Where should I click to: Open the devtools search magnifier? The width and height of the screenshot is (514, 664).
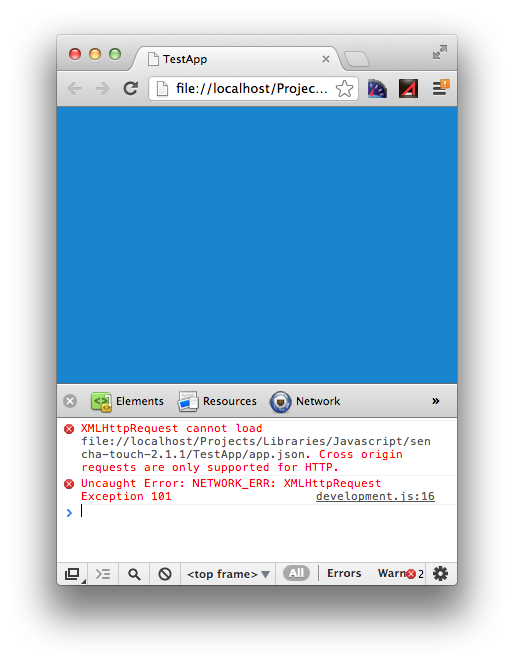click(x=134, y=574)
